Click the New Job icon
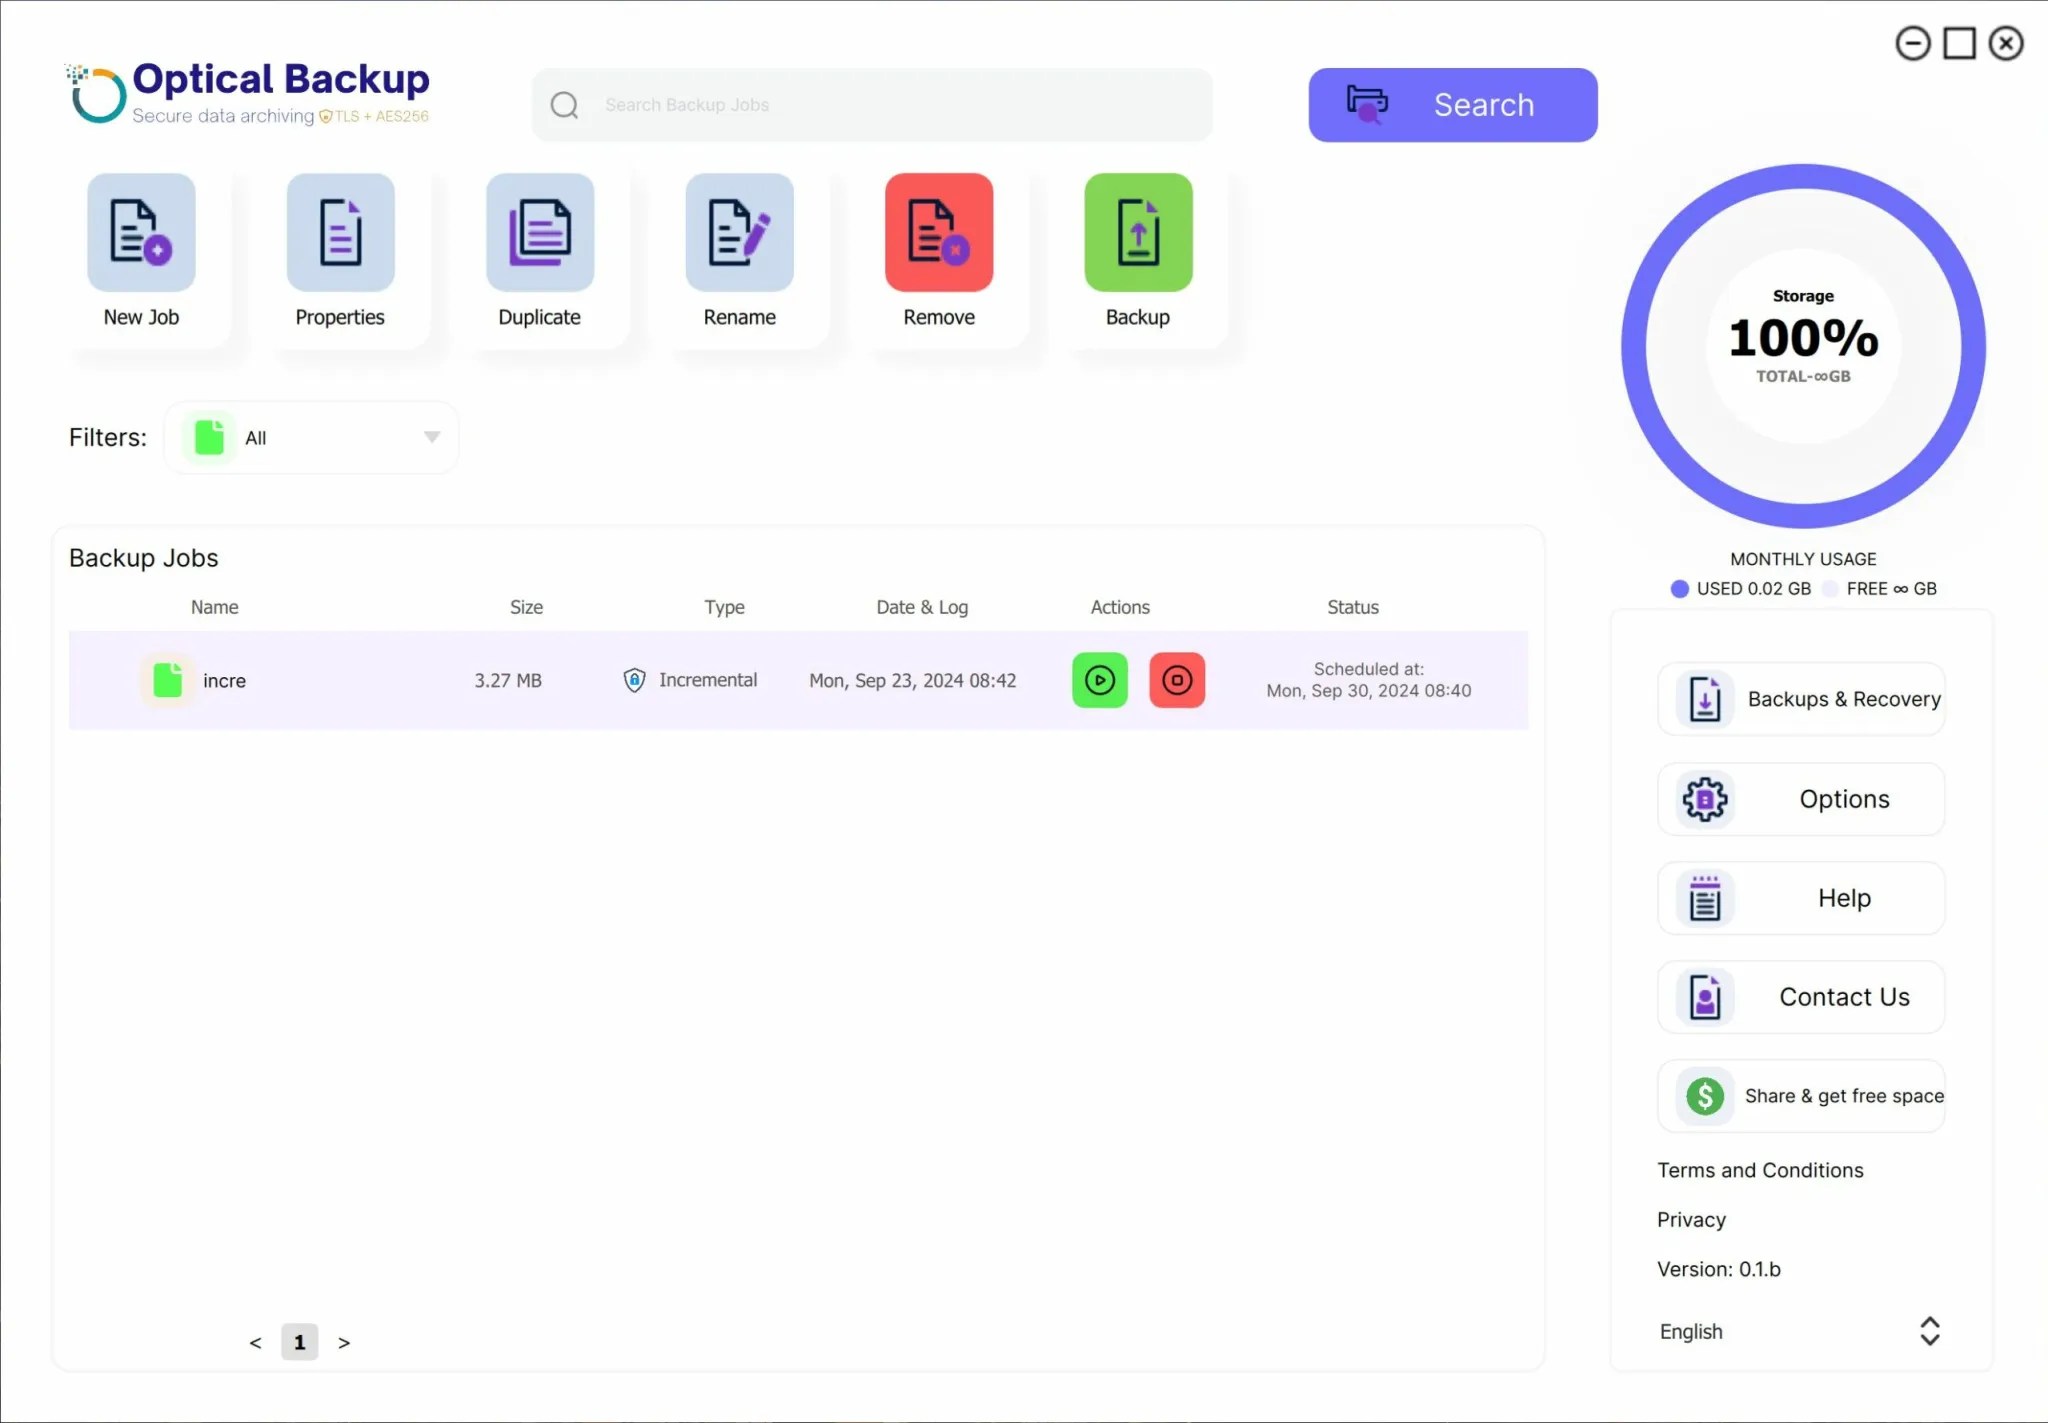This screenshot has height=1423, width=2048. point(141,233)
